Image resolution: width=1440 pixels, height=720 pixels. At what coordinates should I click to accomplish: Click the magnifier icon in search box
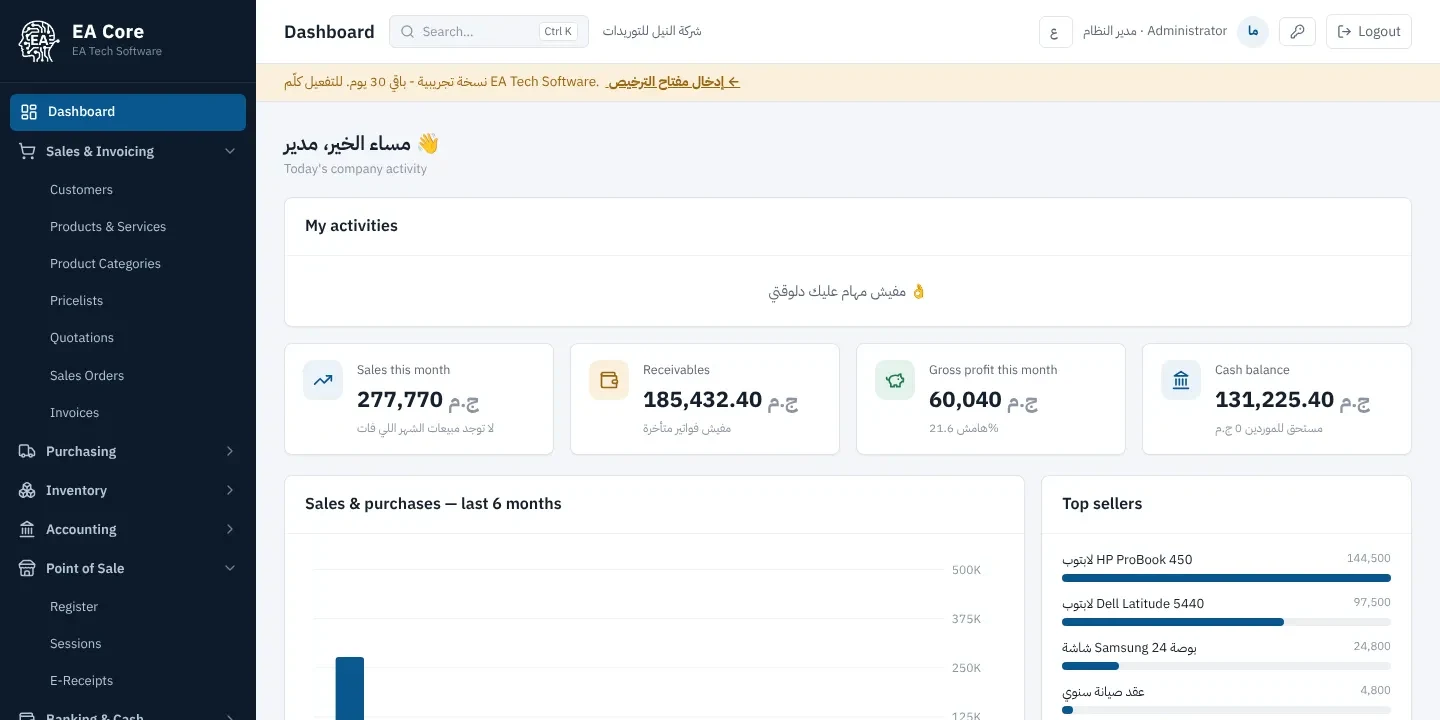pyautogui.click(x=407, y=32)
